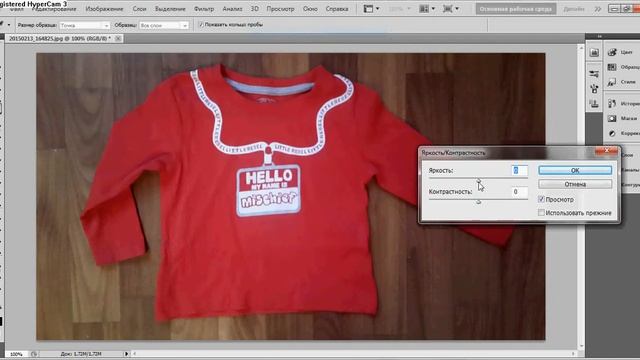Click the Отмена (Cancel) button
Image resolution: width=640 pixels, height=360 pixels.
tap(575, 184)
